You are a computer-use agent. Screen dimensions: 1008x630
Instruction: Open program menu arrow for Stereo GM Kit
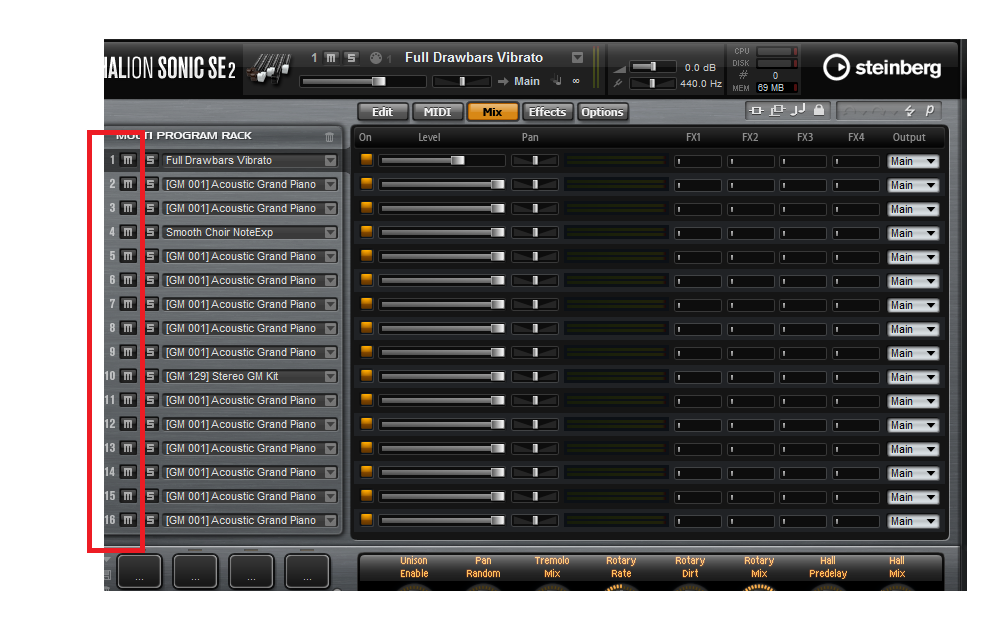(x=330, y=377)
